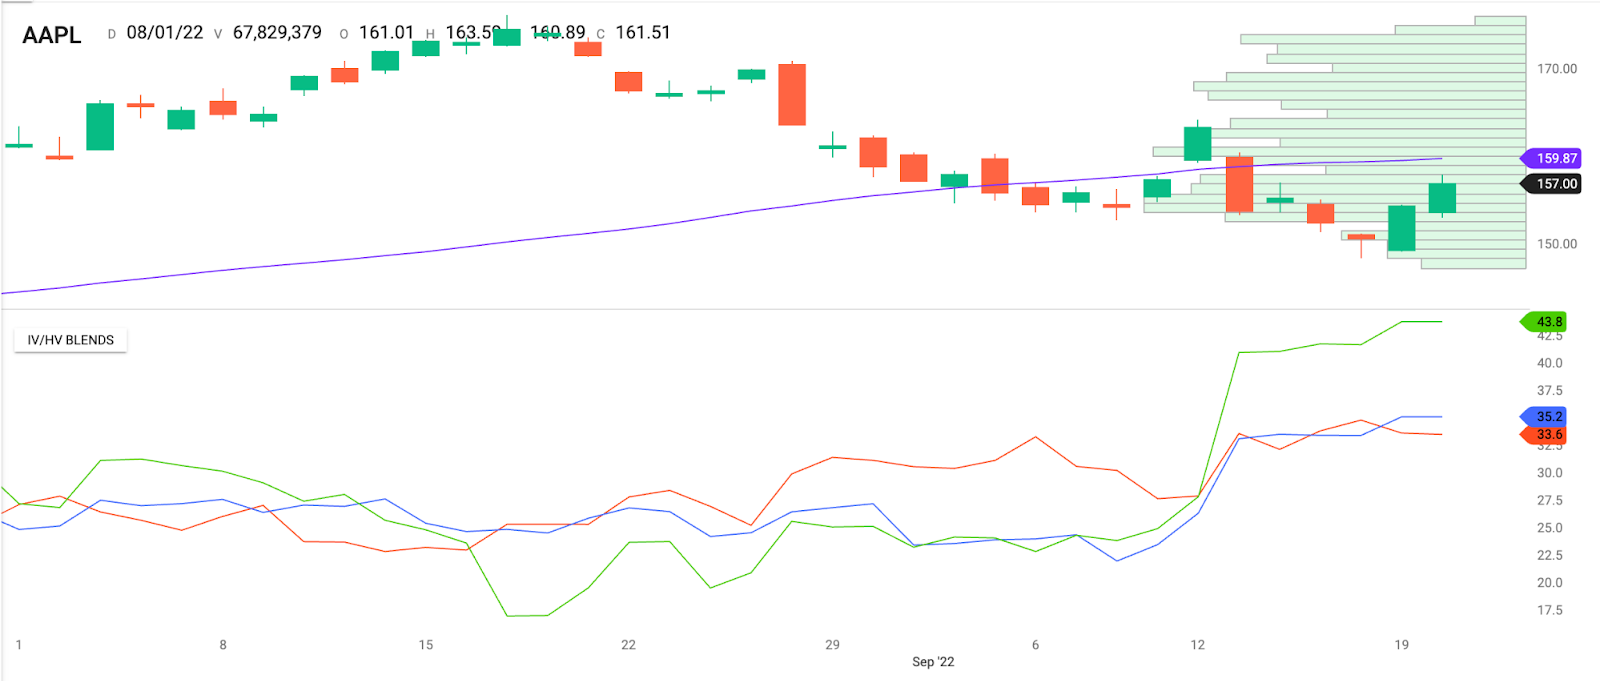Click the close price 161.51
Image resolution: width=1600 pixels, height=681 pixels.
pyautogui.click(x=643, y=33)
